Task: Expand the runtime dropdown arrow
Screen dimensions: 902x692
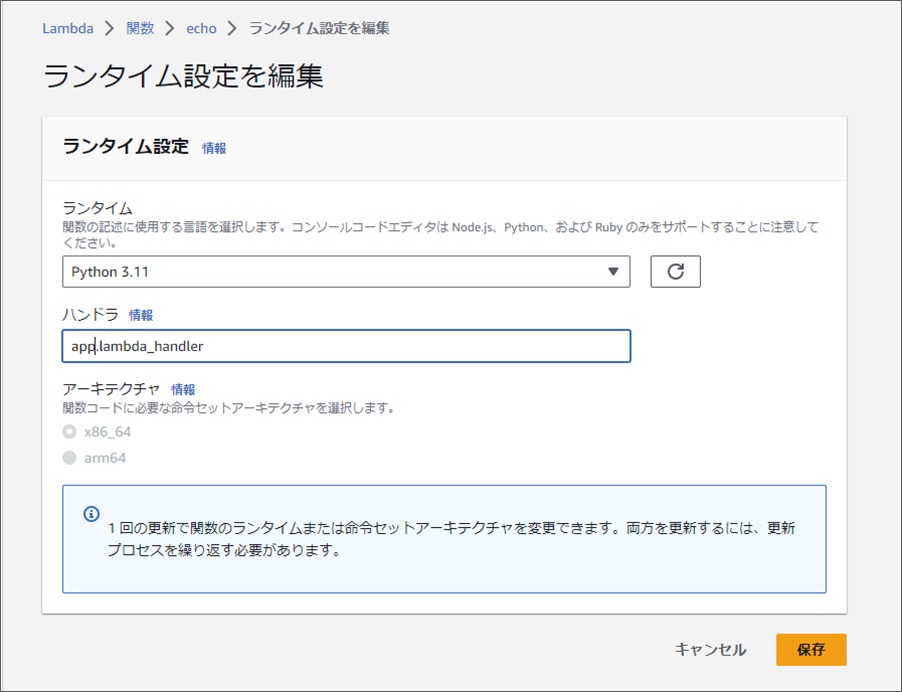Action: point(613,272)
